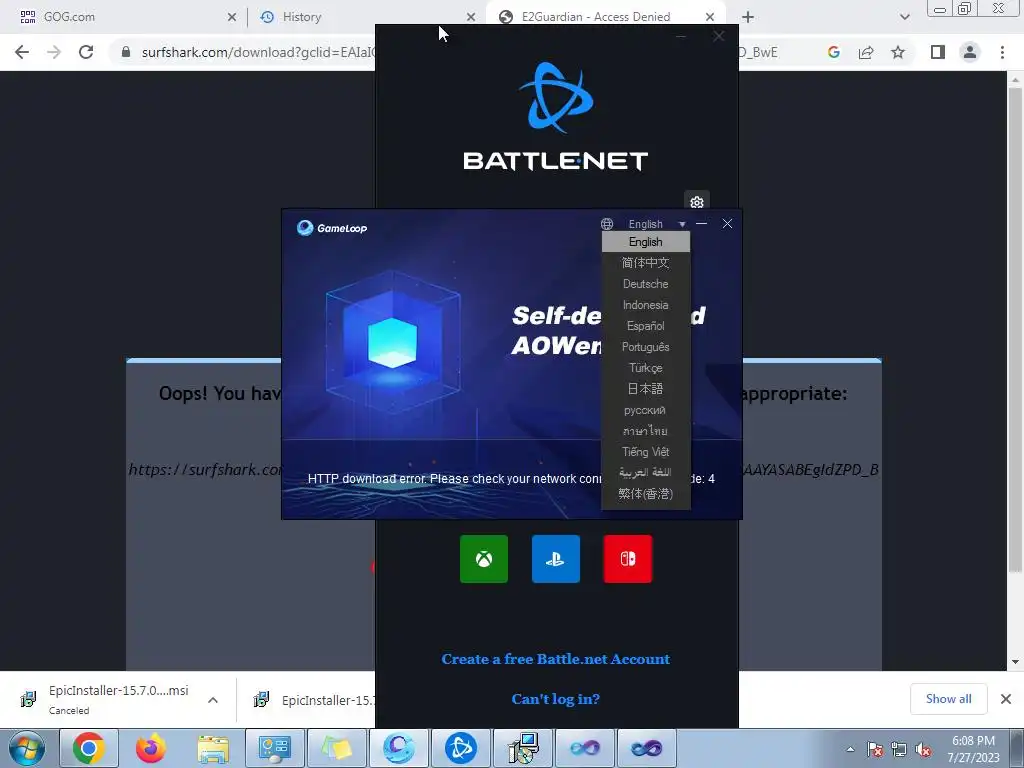Screen dimensions: 1024x768
Task: Select 简体中文 language option
Action: click(x=645, y=263)
